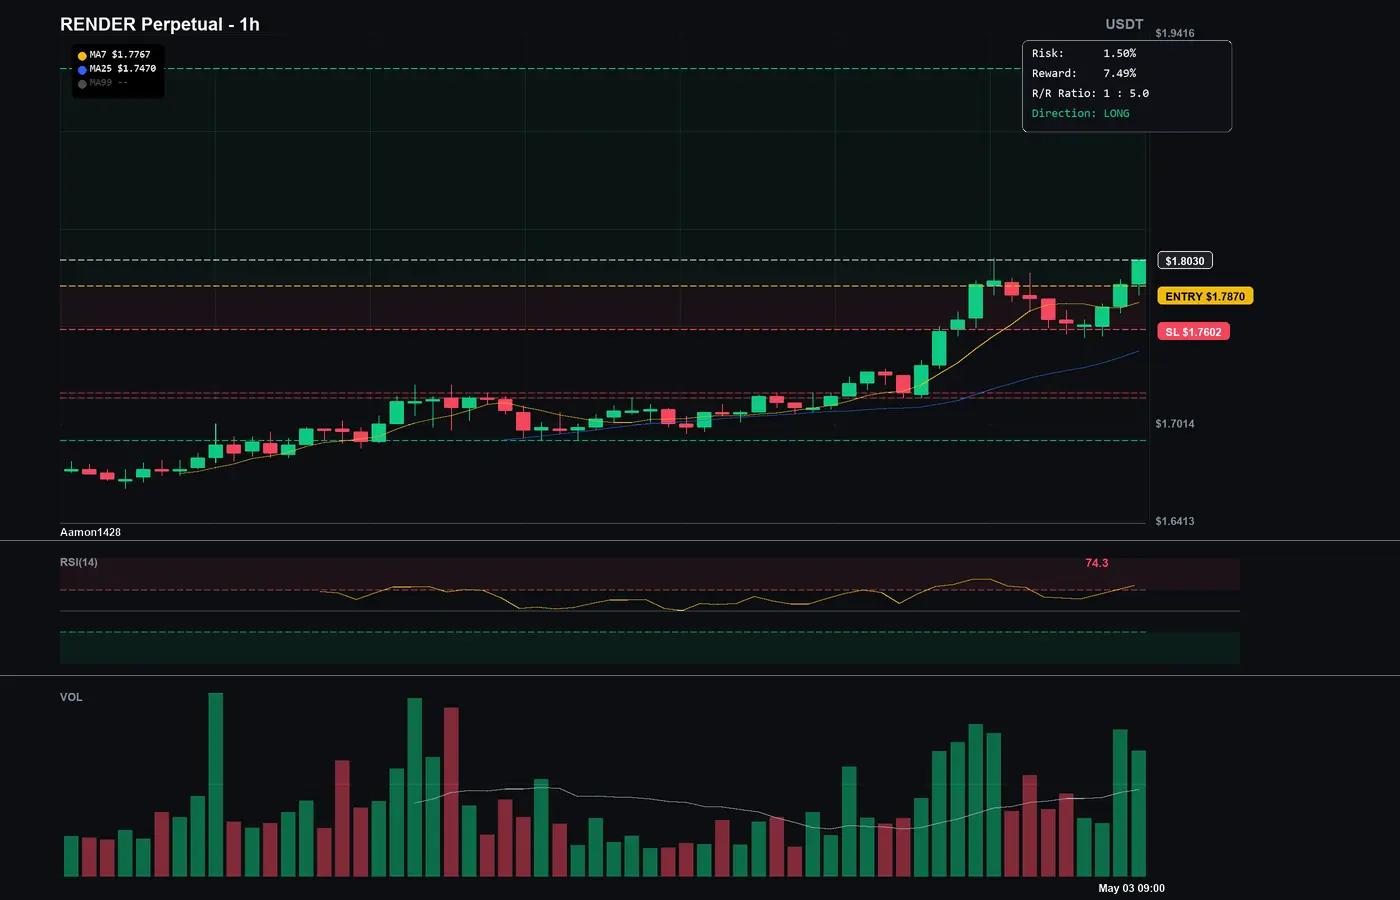Click the blue MA25 legend dot
Image resolution: width=1400 pixels, height=900 pixels.
coord(82,70)
